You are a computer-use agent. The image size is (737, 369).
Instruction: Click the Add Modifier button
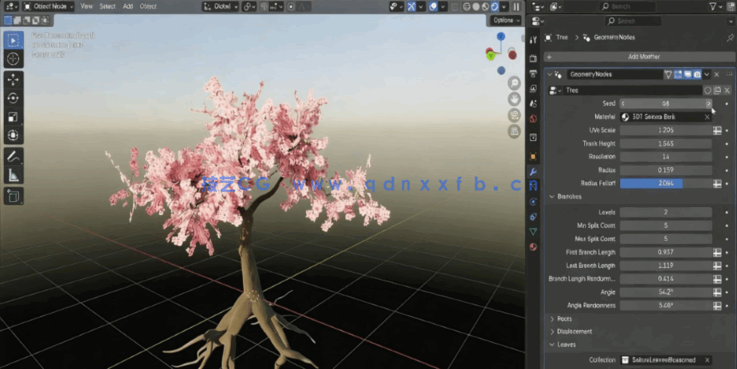[x=639, y=57]
